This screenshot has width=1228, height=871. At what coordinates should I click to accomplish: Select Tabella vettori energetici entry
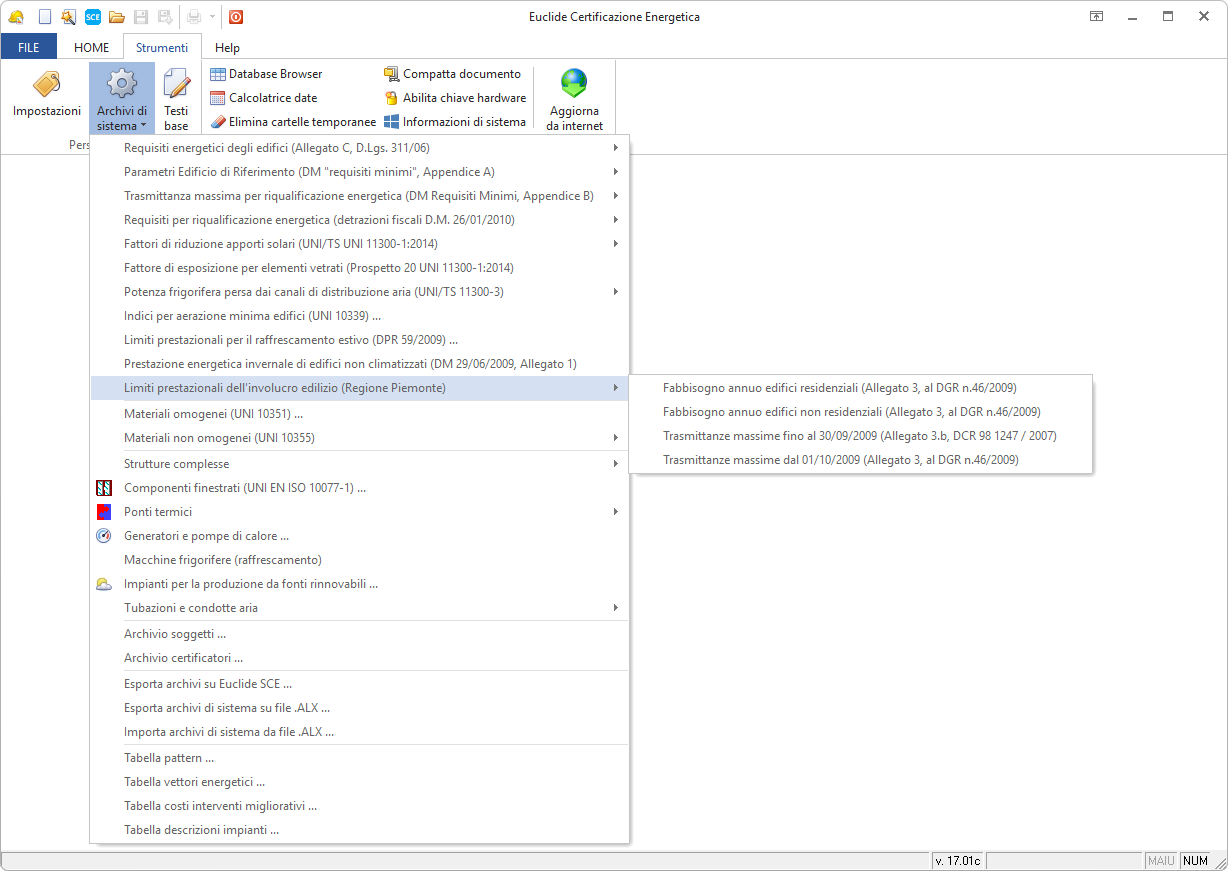194,782
